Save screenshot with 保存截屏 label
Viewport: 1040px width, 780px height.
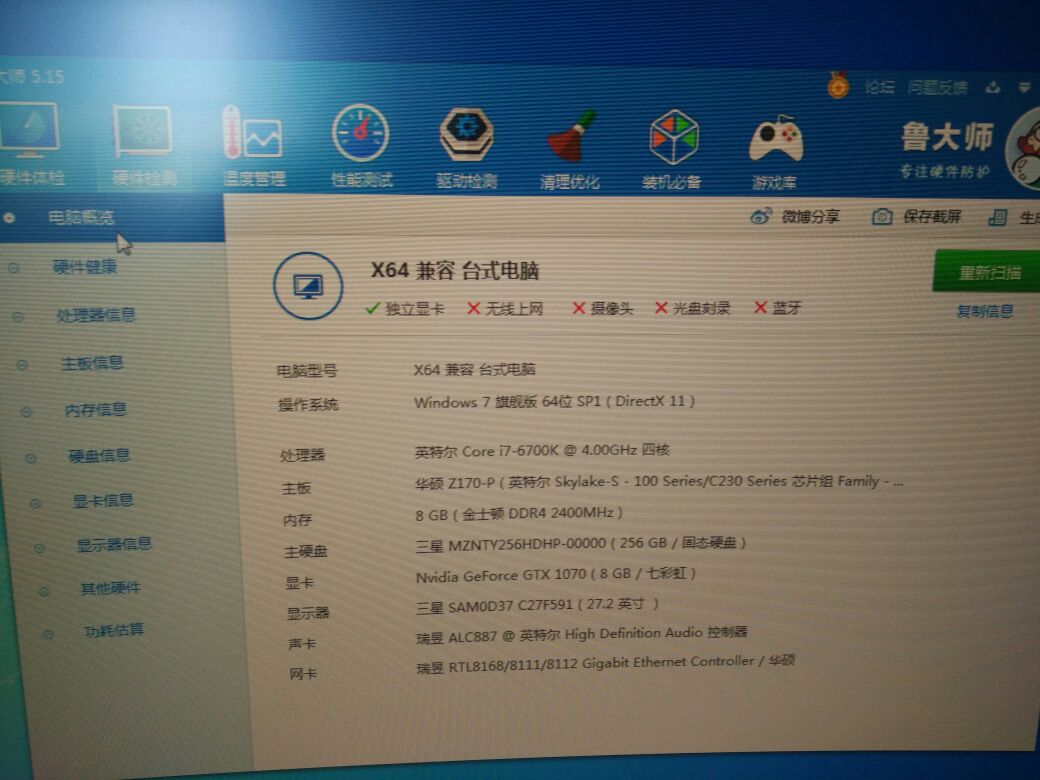(x=932, y=216)
